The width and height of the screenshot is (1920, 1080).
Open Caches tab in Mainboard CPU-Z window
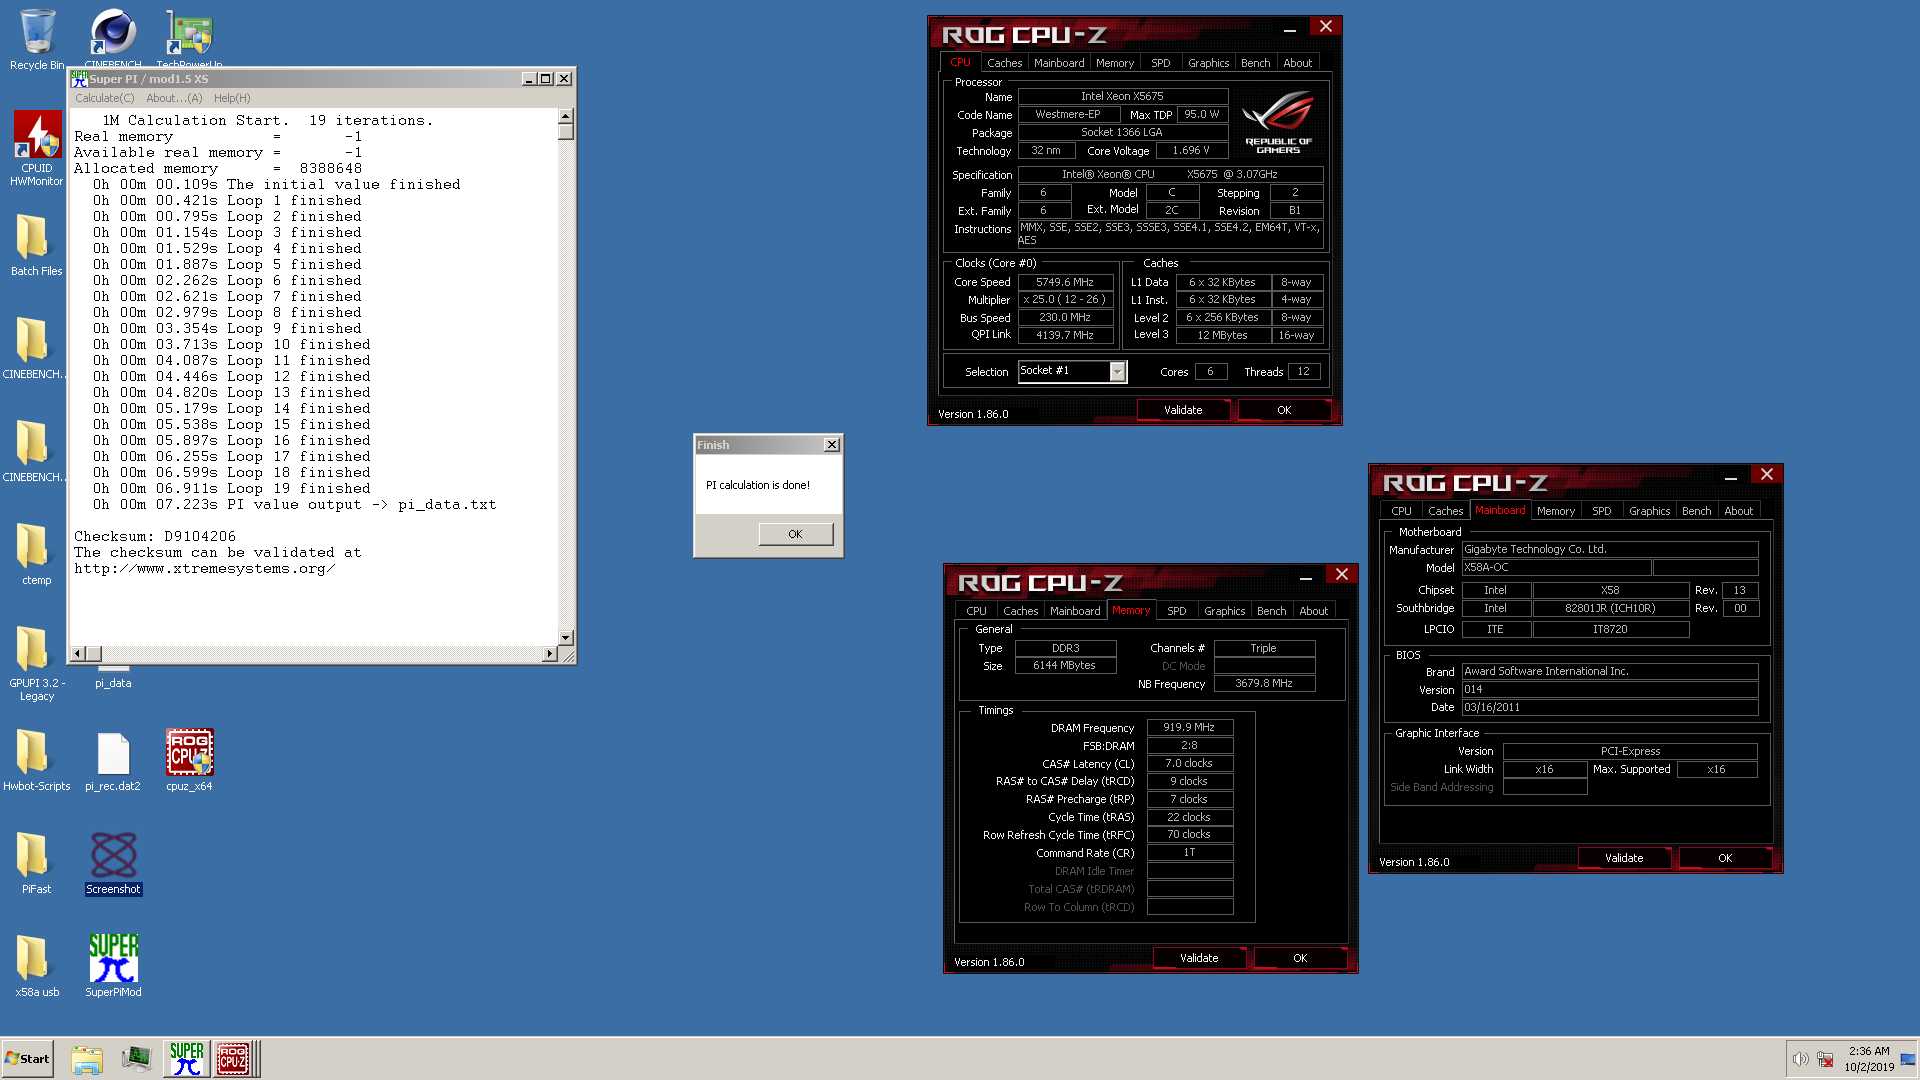click(1445, 511)
